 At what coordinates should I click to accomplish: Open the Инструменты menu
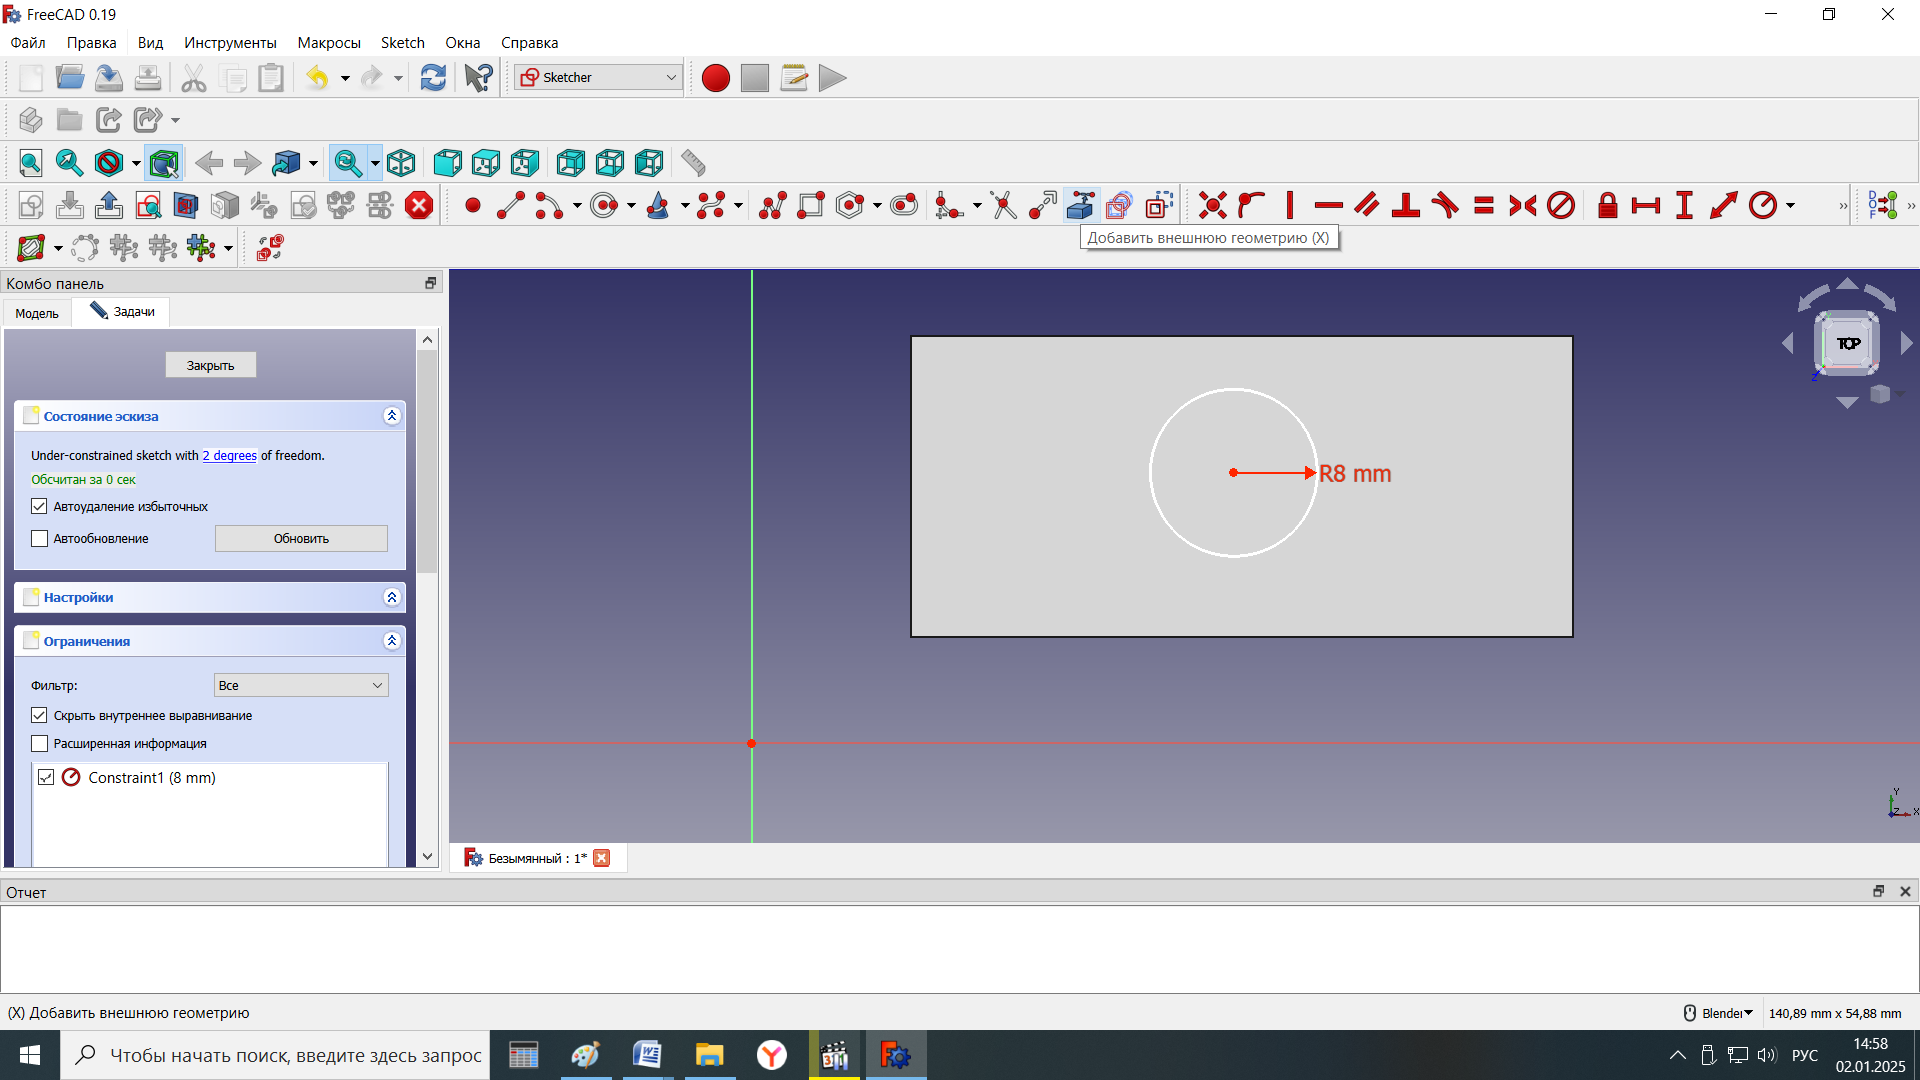click(230, 43)
